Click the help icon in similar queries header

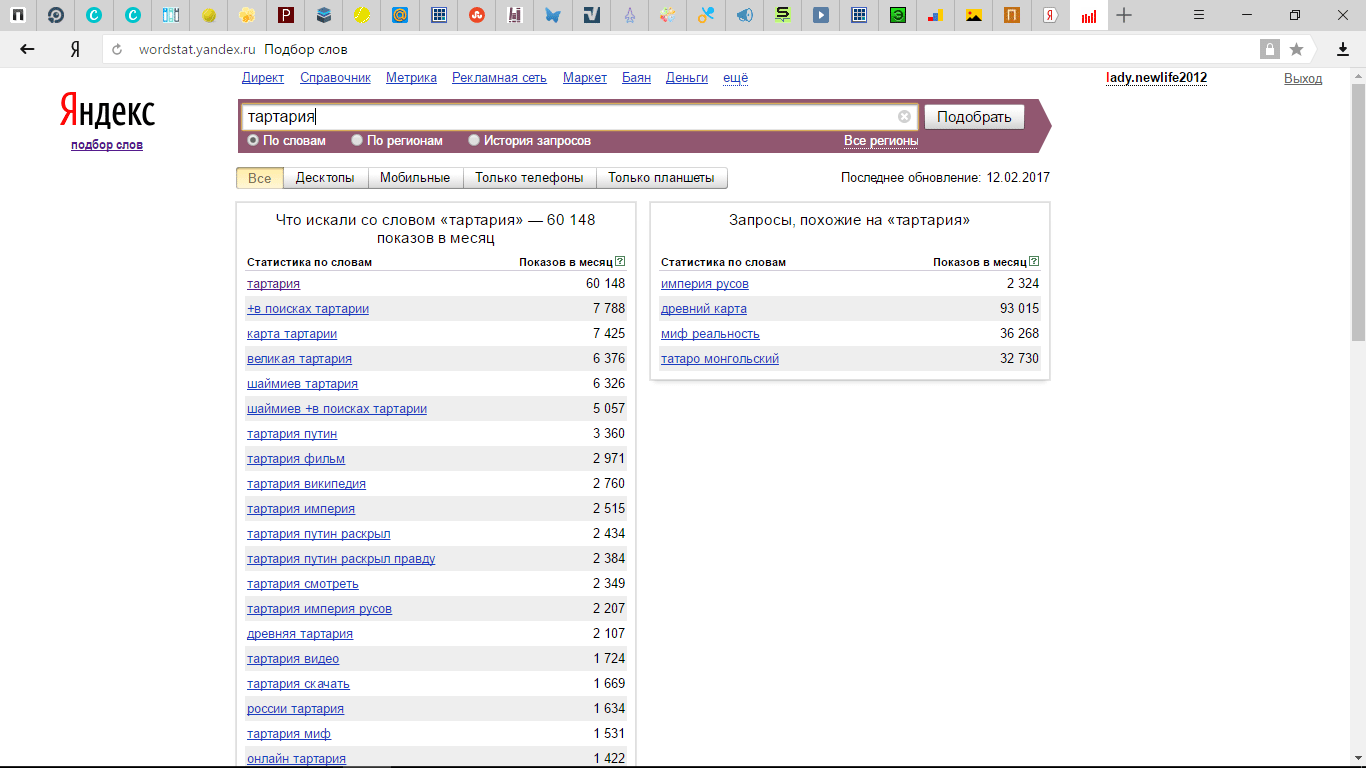1034,262
